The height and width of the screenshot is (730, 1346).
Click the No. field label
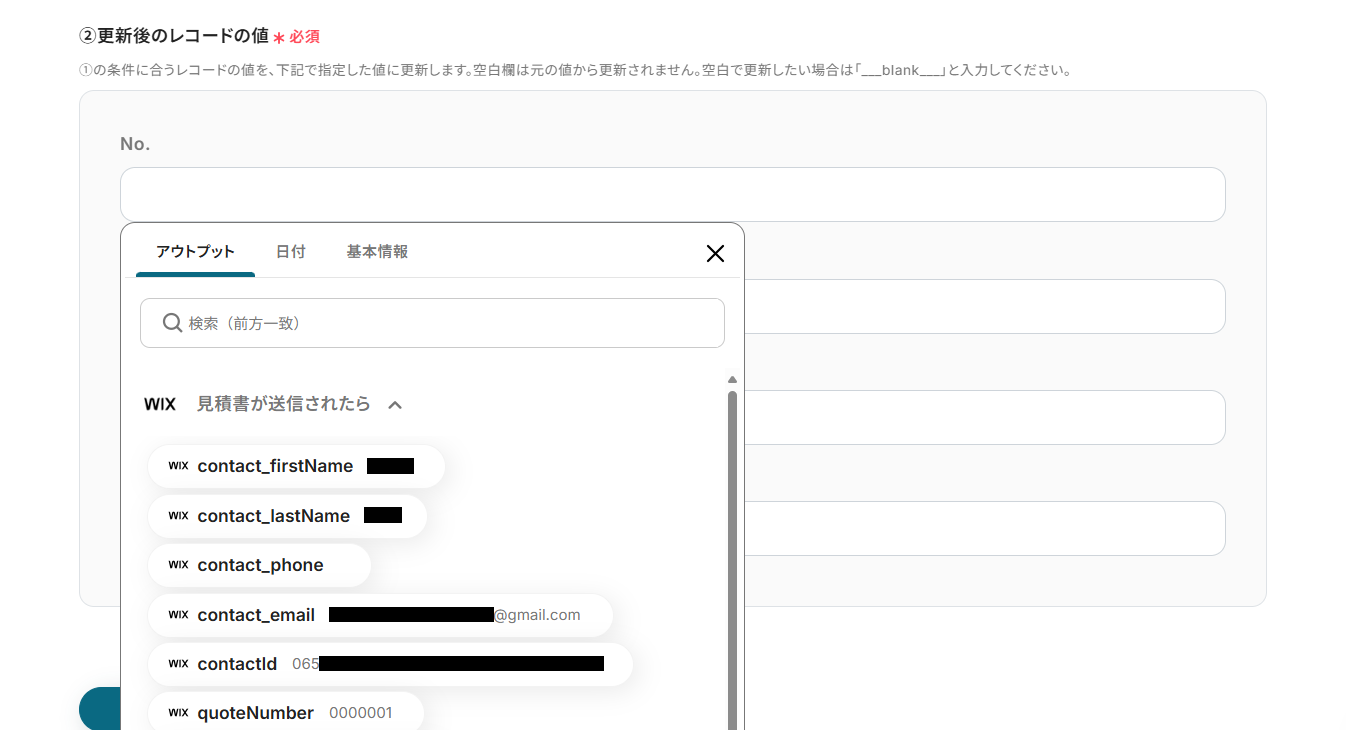(x=135, y=144)
